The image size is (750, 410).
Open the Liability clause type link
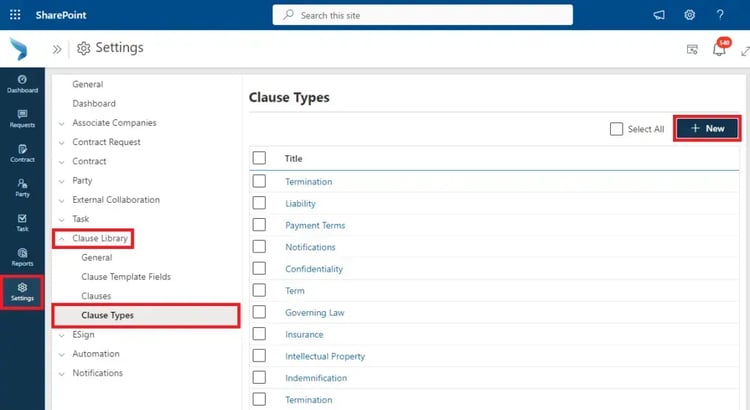coord(300,203)
